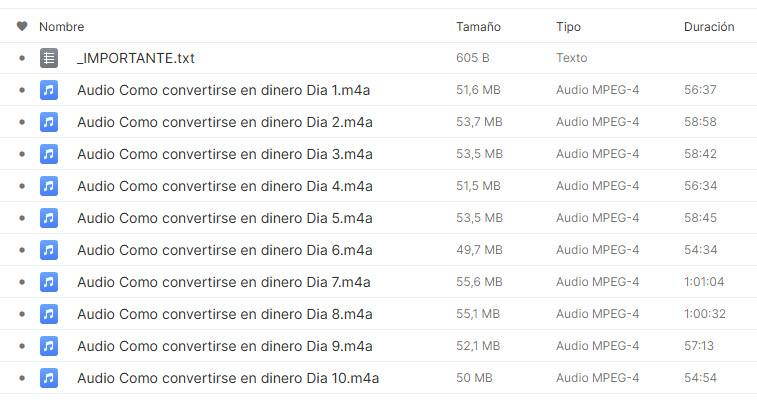Click the music icon for Dia 10.m4a

coord(49,378)
